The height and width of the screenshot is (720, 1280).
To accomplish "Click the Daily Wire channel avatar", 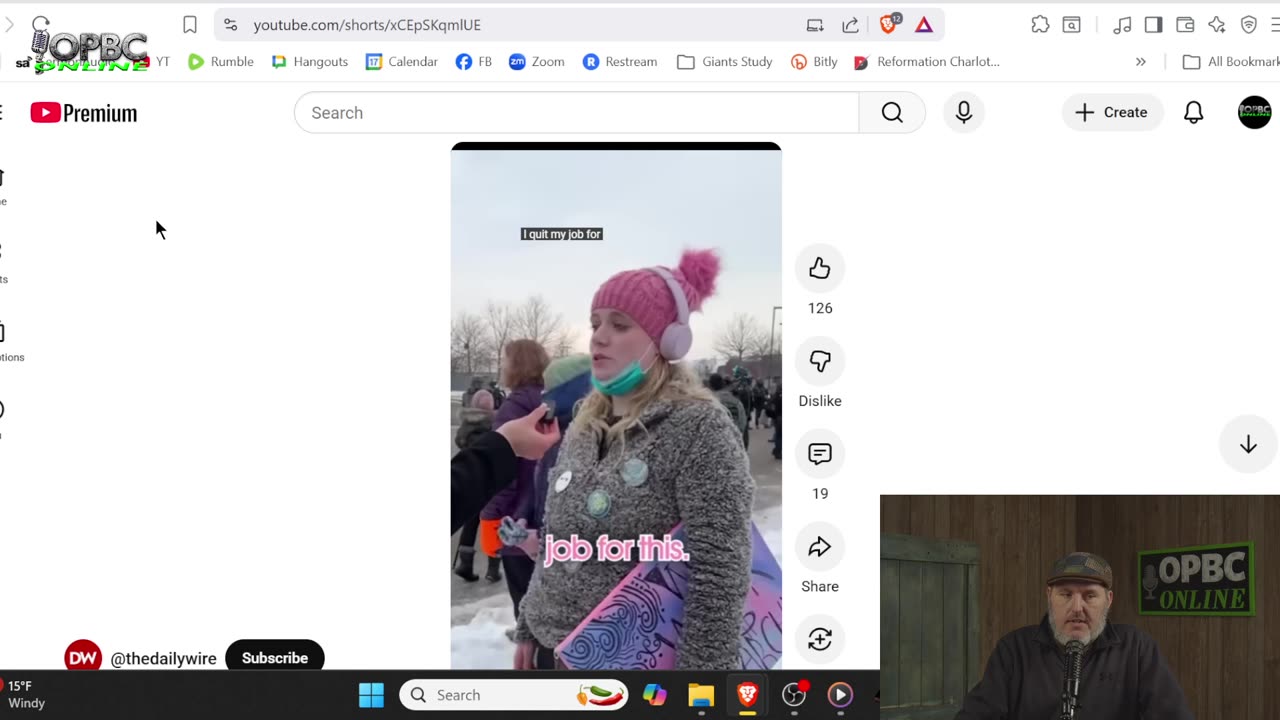I will [83, 656].
